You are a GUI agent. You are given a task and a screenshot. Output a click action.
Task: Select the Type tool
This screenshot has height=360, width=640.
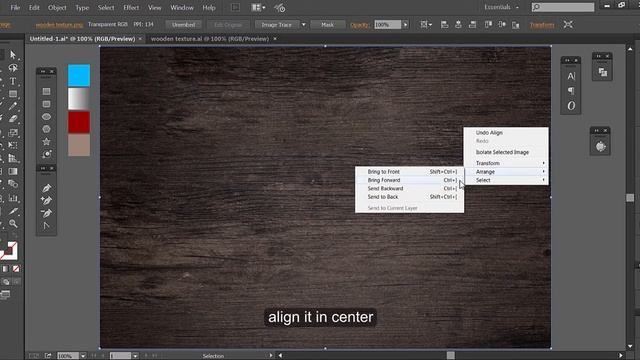tap(13, 81)
